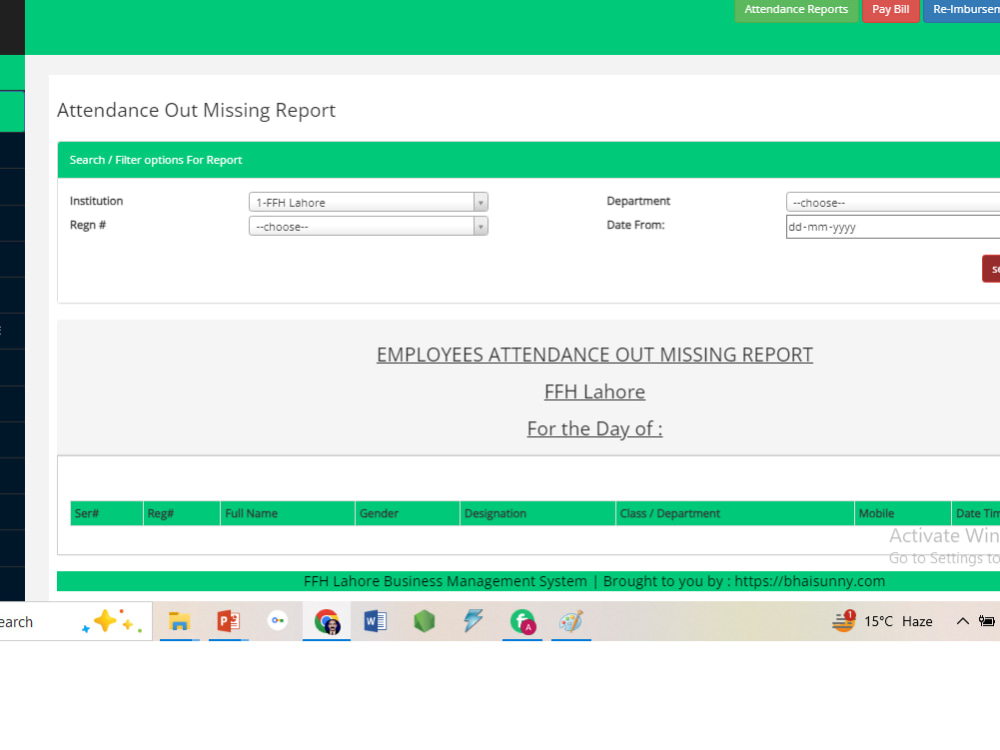1000x750 pixels.
Task: Select the highlighted green sidebar menu item
Action: click(x=12, y=112)
